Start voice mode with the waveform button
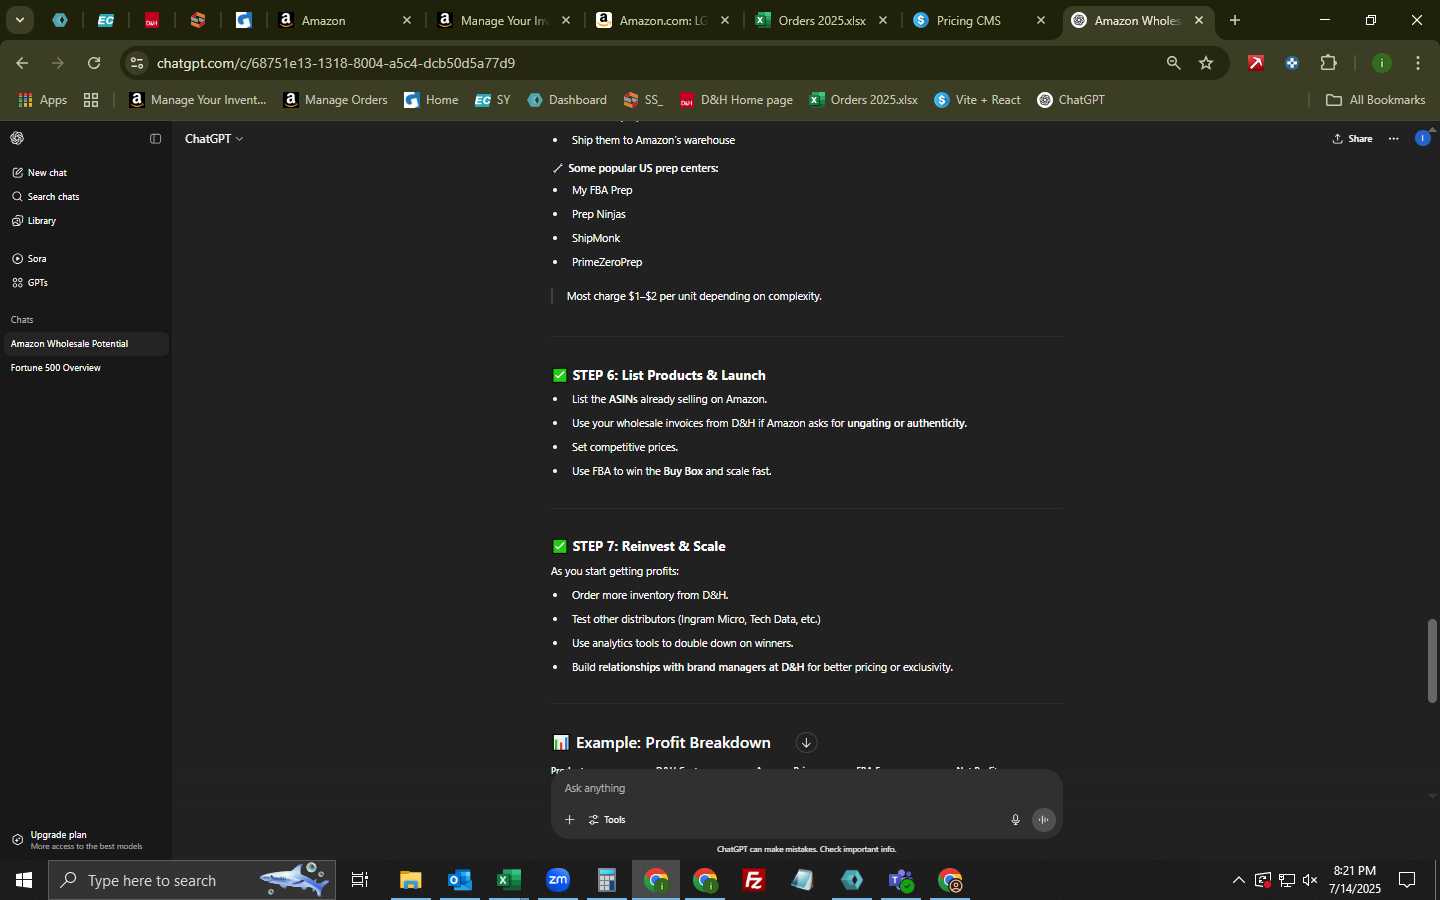The height and width of the screenshot is (900, 1440). pos(1043,820)
